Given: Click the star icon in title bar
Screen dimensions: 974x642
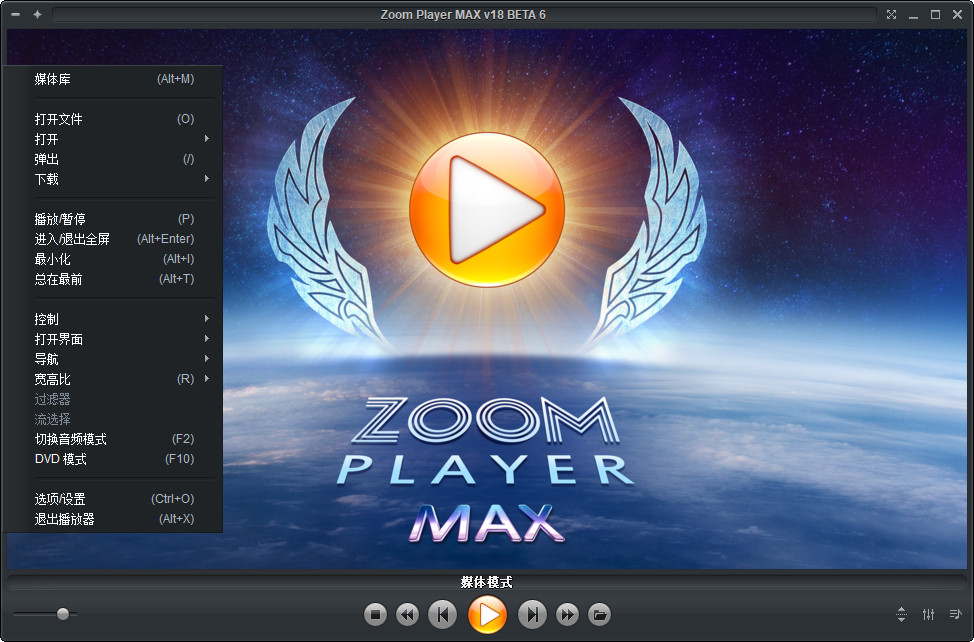Looking at the screenshot, I should click(x=37, y=14).
